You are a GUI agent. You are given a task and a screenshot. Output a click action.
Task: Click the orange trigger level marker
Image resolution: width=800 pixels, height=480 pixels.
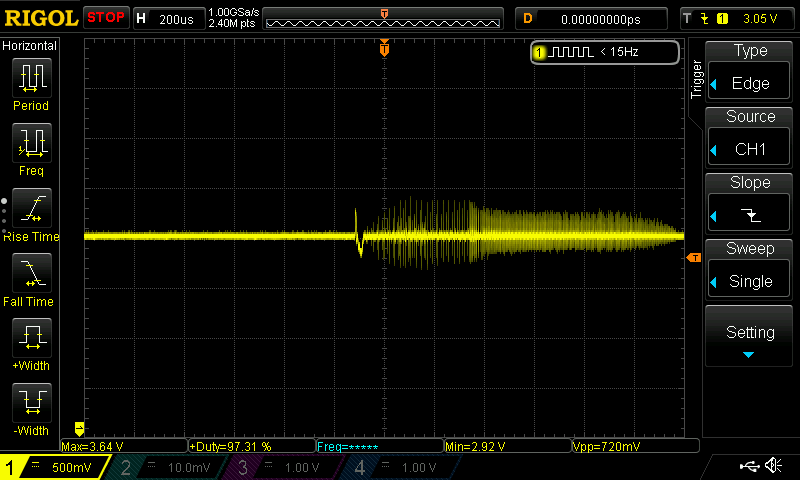694,258
